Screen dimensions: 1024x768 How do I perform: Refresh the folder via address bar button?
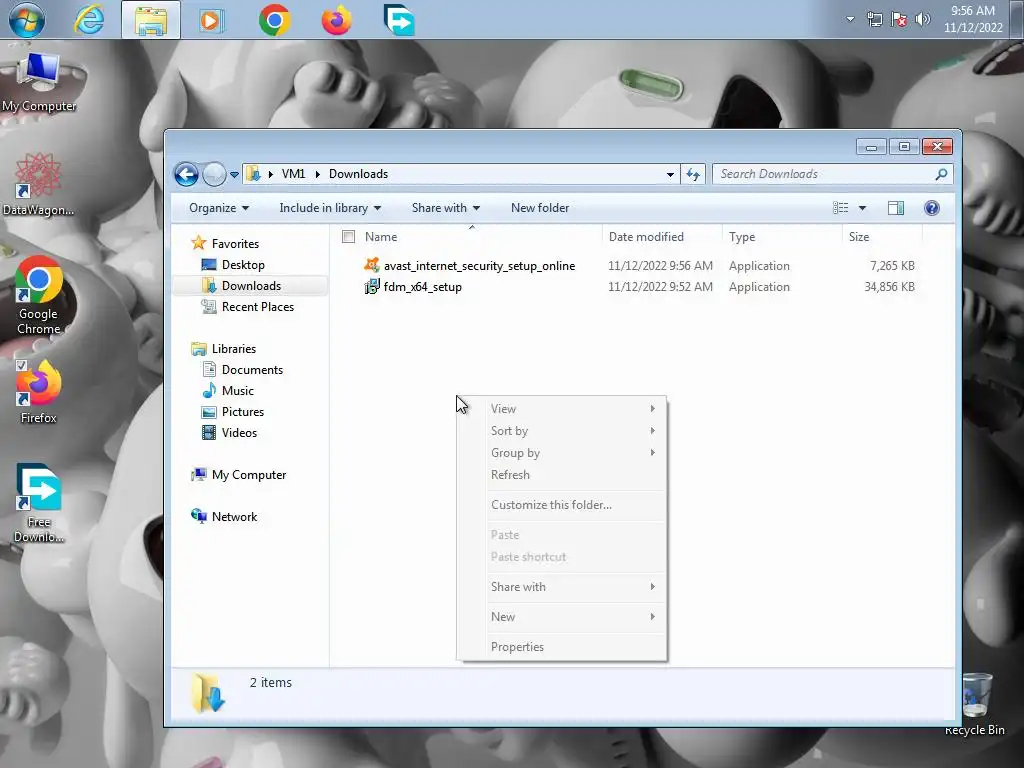[x=693, y=174]
